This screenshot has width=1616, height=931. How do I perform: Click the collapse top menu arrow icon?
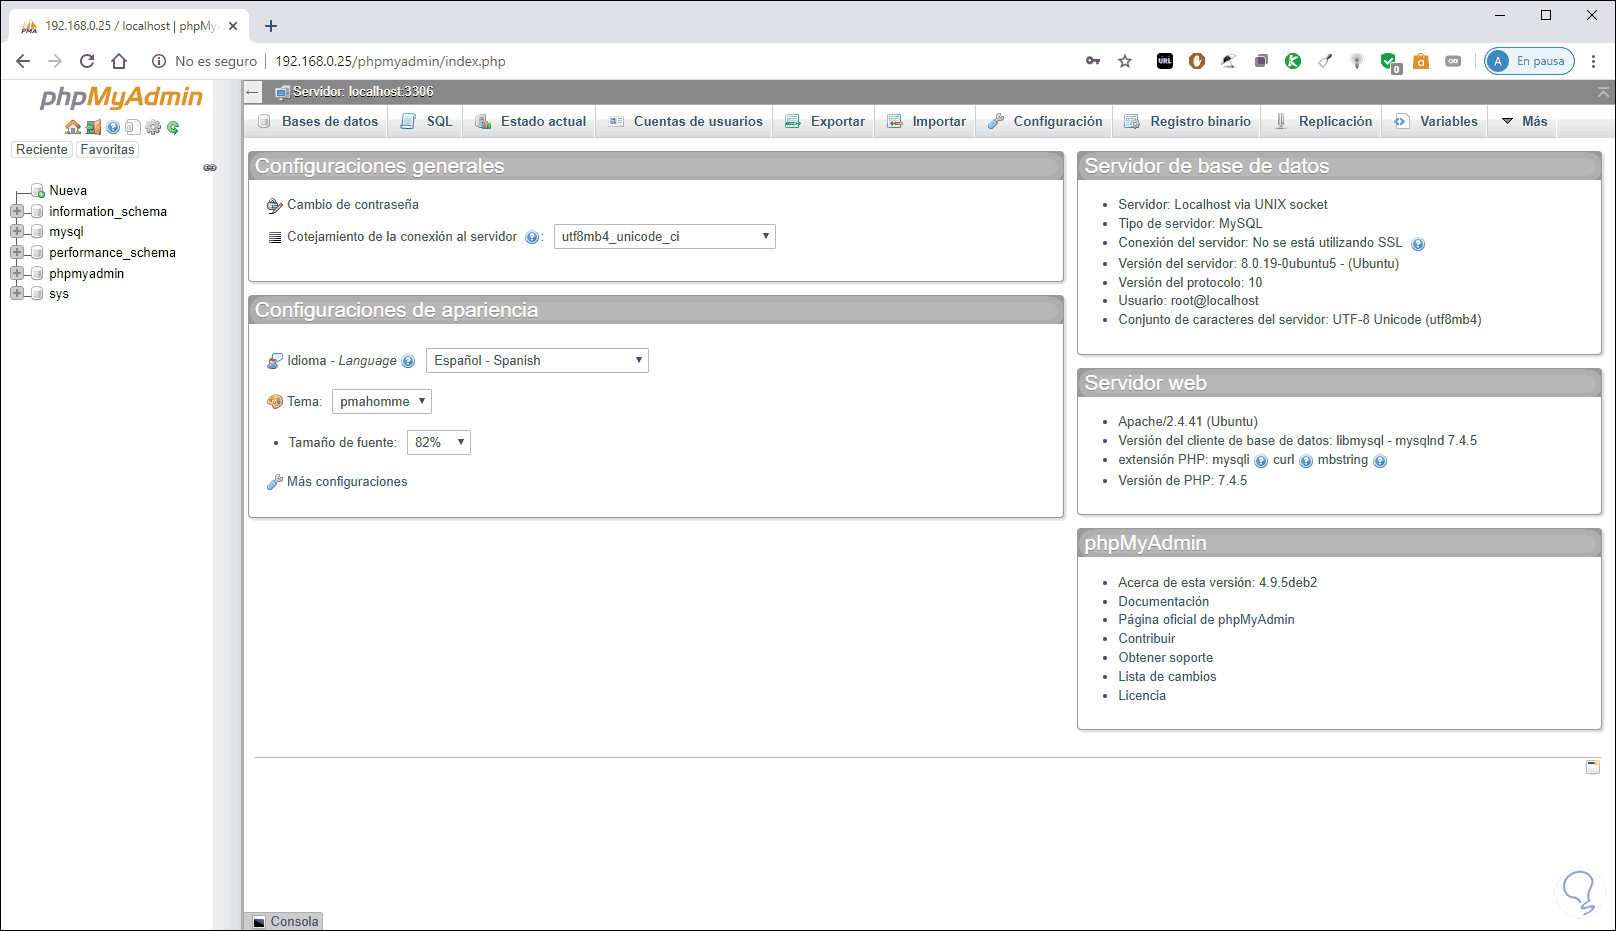1603,92
